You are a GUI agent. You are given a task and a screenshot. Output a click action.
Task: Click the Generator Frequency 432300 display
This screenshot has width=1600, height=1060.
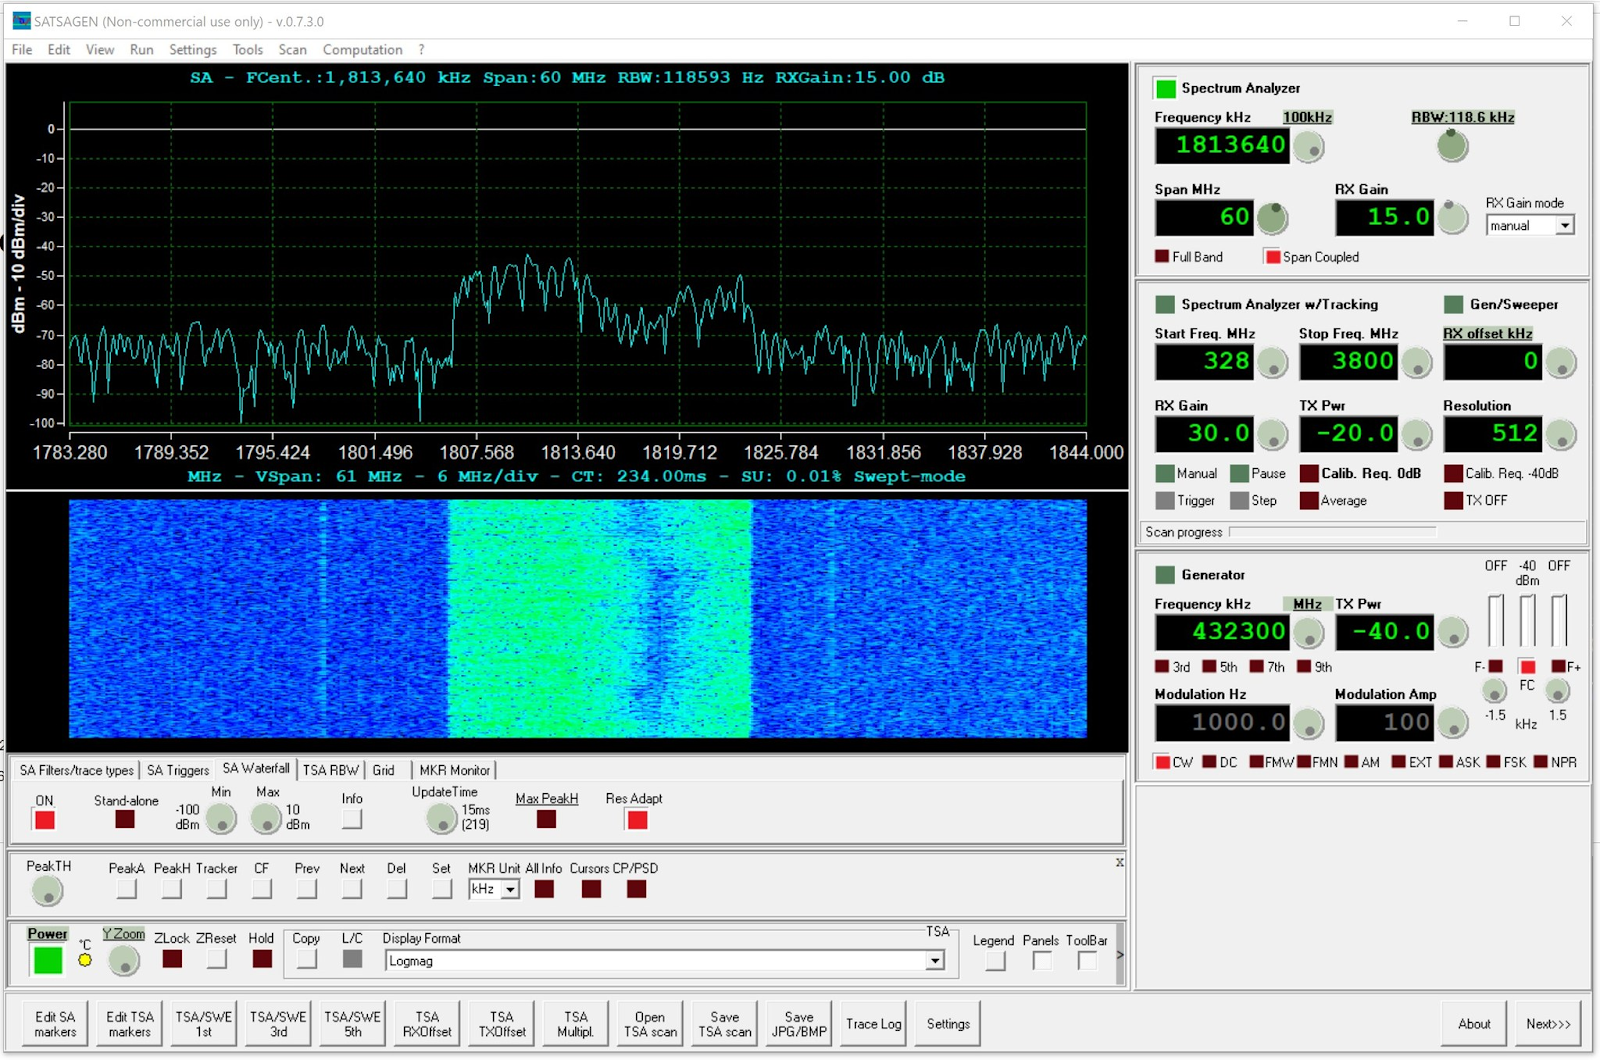point(1221,632)
